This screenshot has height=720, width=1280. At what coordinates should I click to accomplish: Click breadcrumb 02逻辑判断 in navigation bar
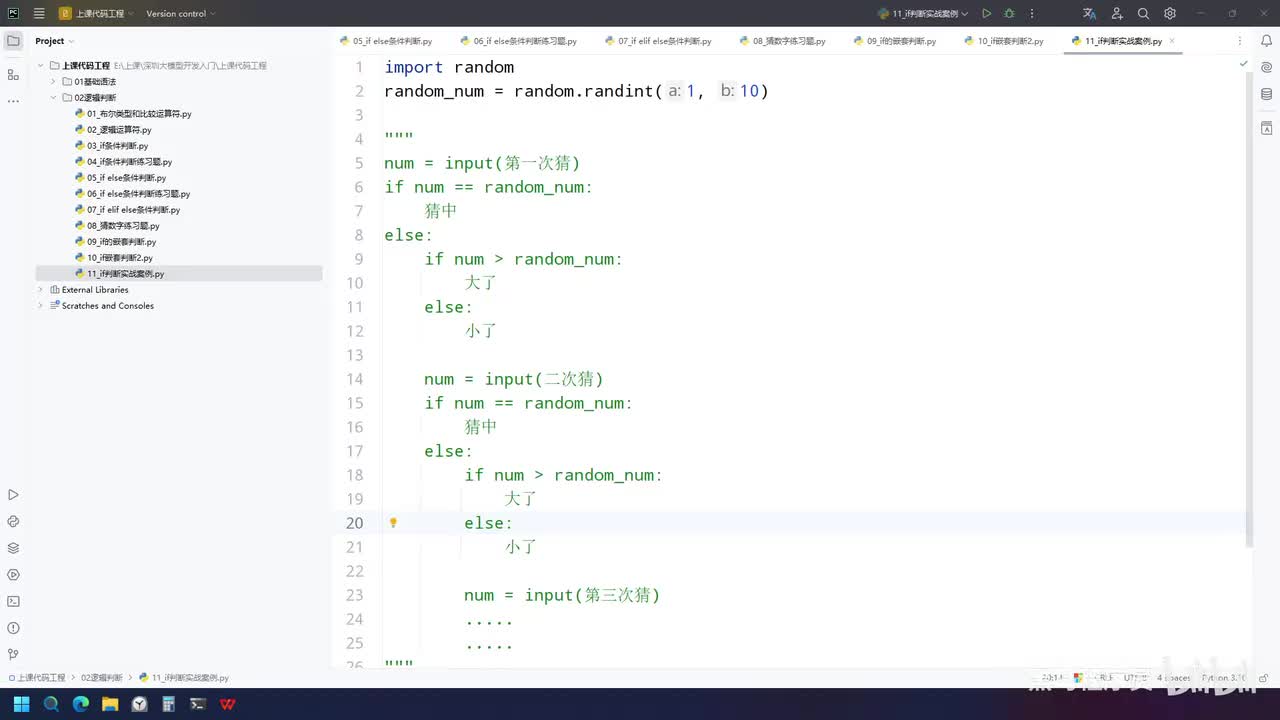tap(102, 678)
